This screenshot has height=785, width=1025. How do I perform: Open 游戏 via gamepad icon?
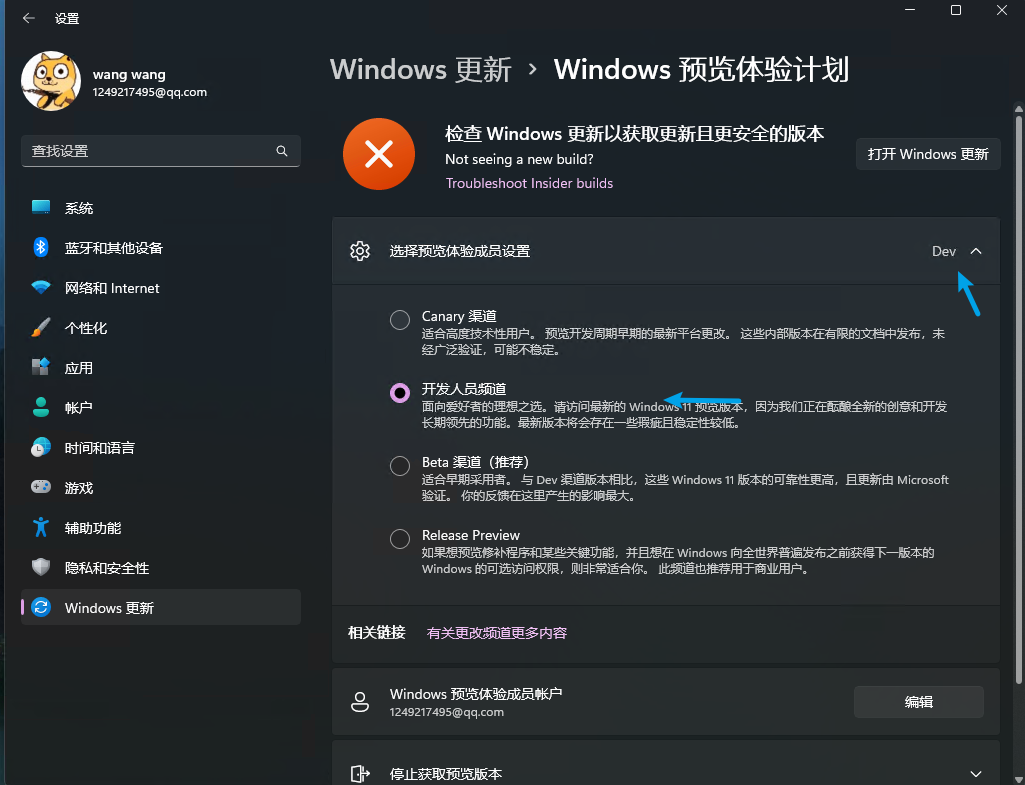tap(41, 488)
